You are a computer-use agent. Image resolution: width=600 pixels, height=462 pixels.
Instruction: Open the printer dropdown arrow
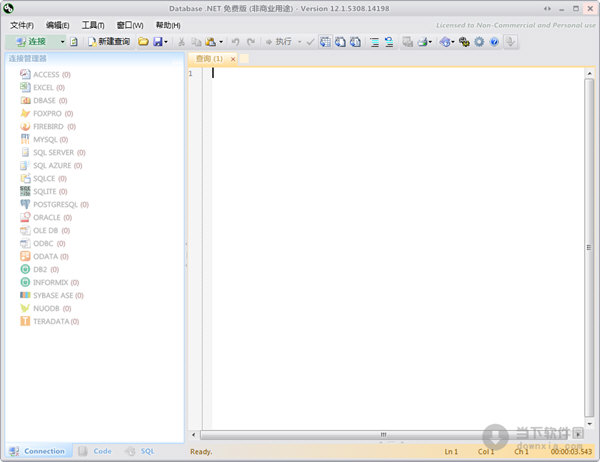coord(430,42)
